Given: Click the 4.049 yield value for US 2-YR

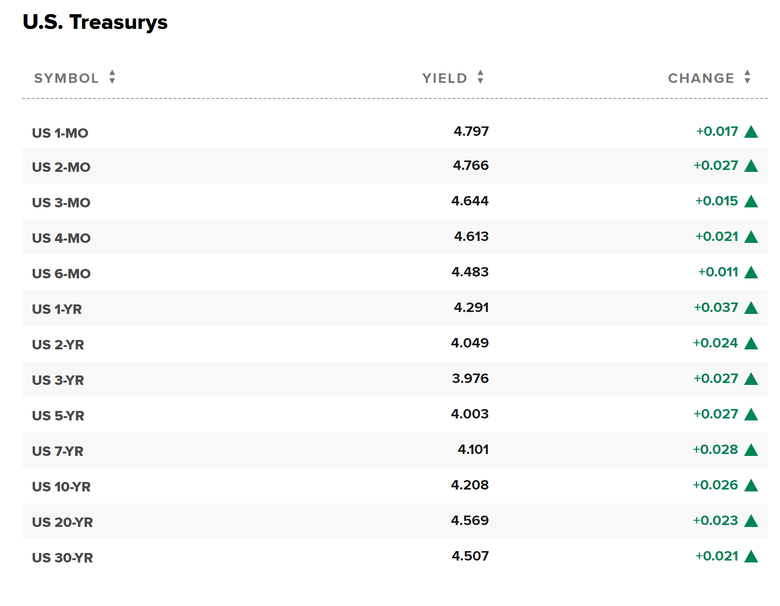Looking at the screenshot, I should tap(470, 343).
